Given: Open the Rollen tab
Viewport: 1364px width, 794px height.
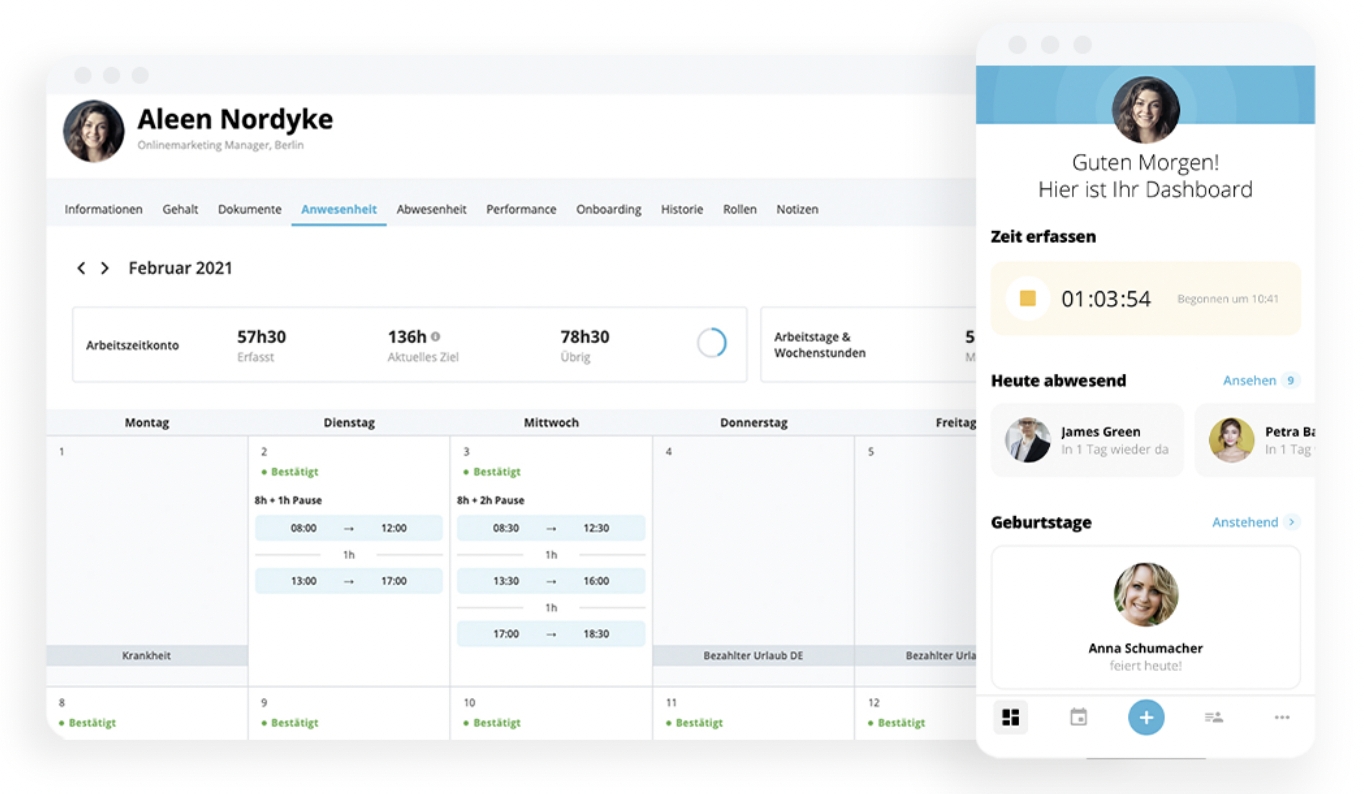Looking at the screenshot, I should point(740,210).
